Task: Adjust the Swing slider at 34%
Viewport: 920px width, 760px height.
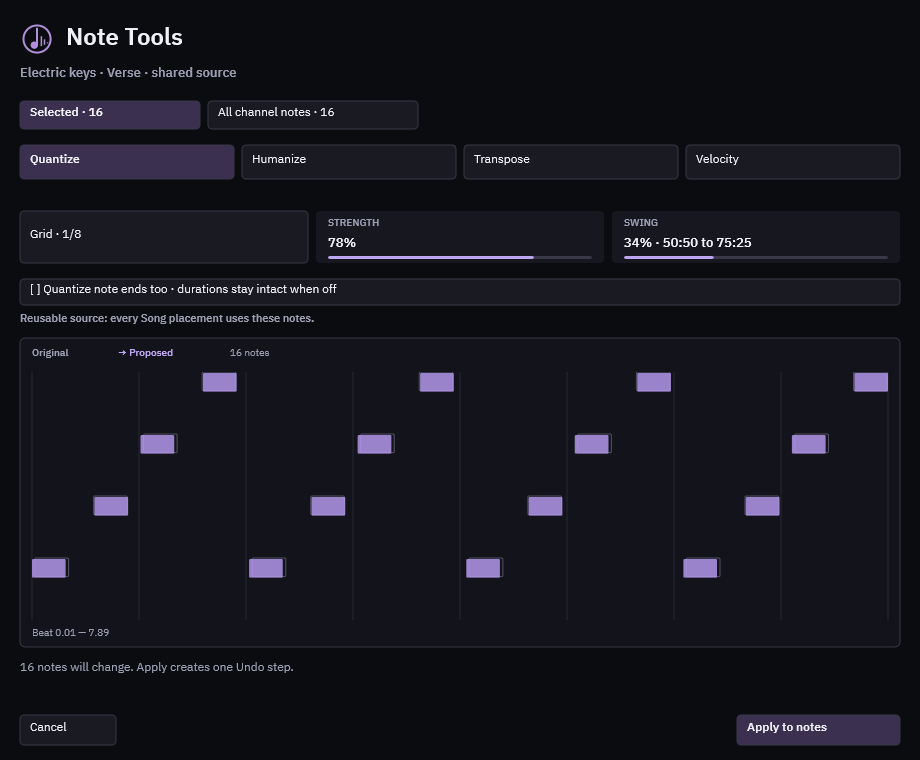Action: click(x=756, y=257)
